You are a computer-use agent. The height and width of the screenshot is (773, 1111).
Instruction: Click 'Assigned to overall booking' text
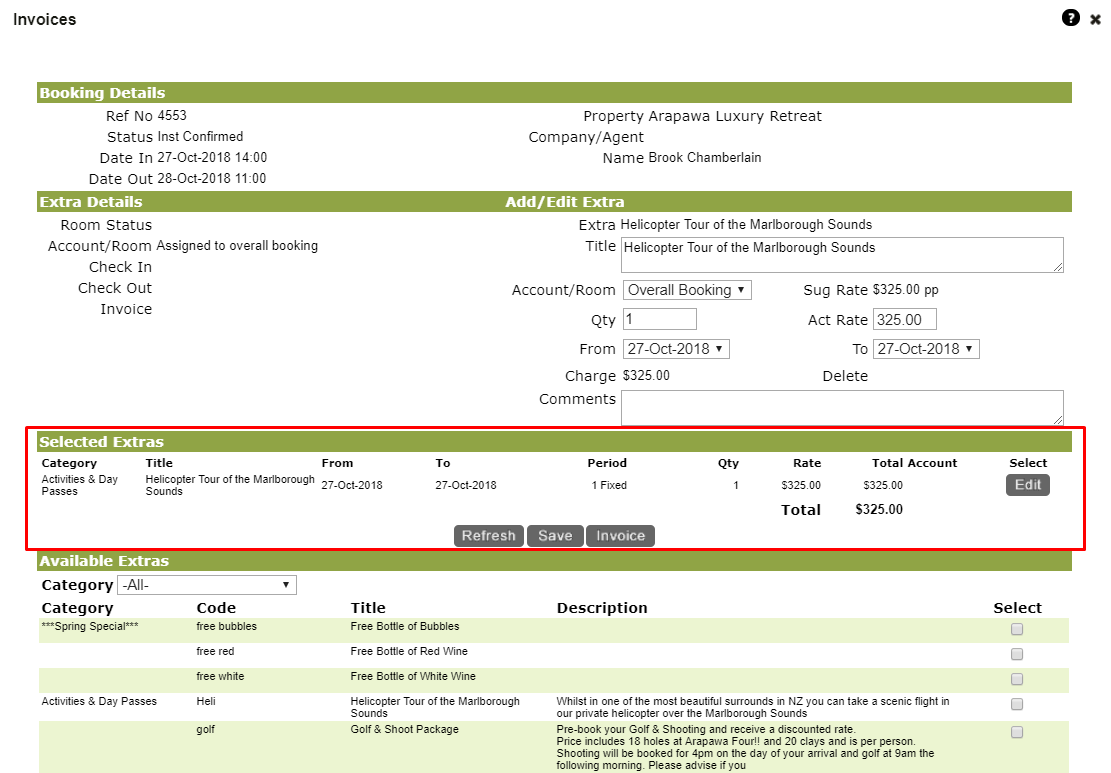[237, 245]
